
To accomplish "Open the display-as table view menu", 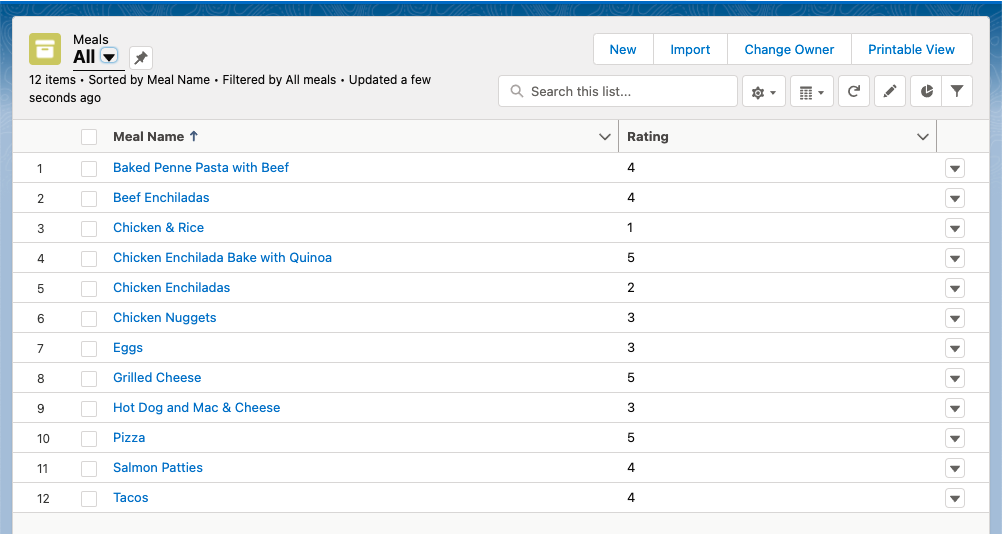I will (x=811, y=92).
